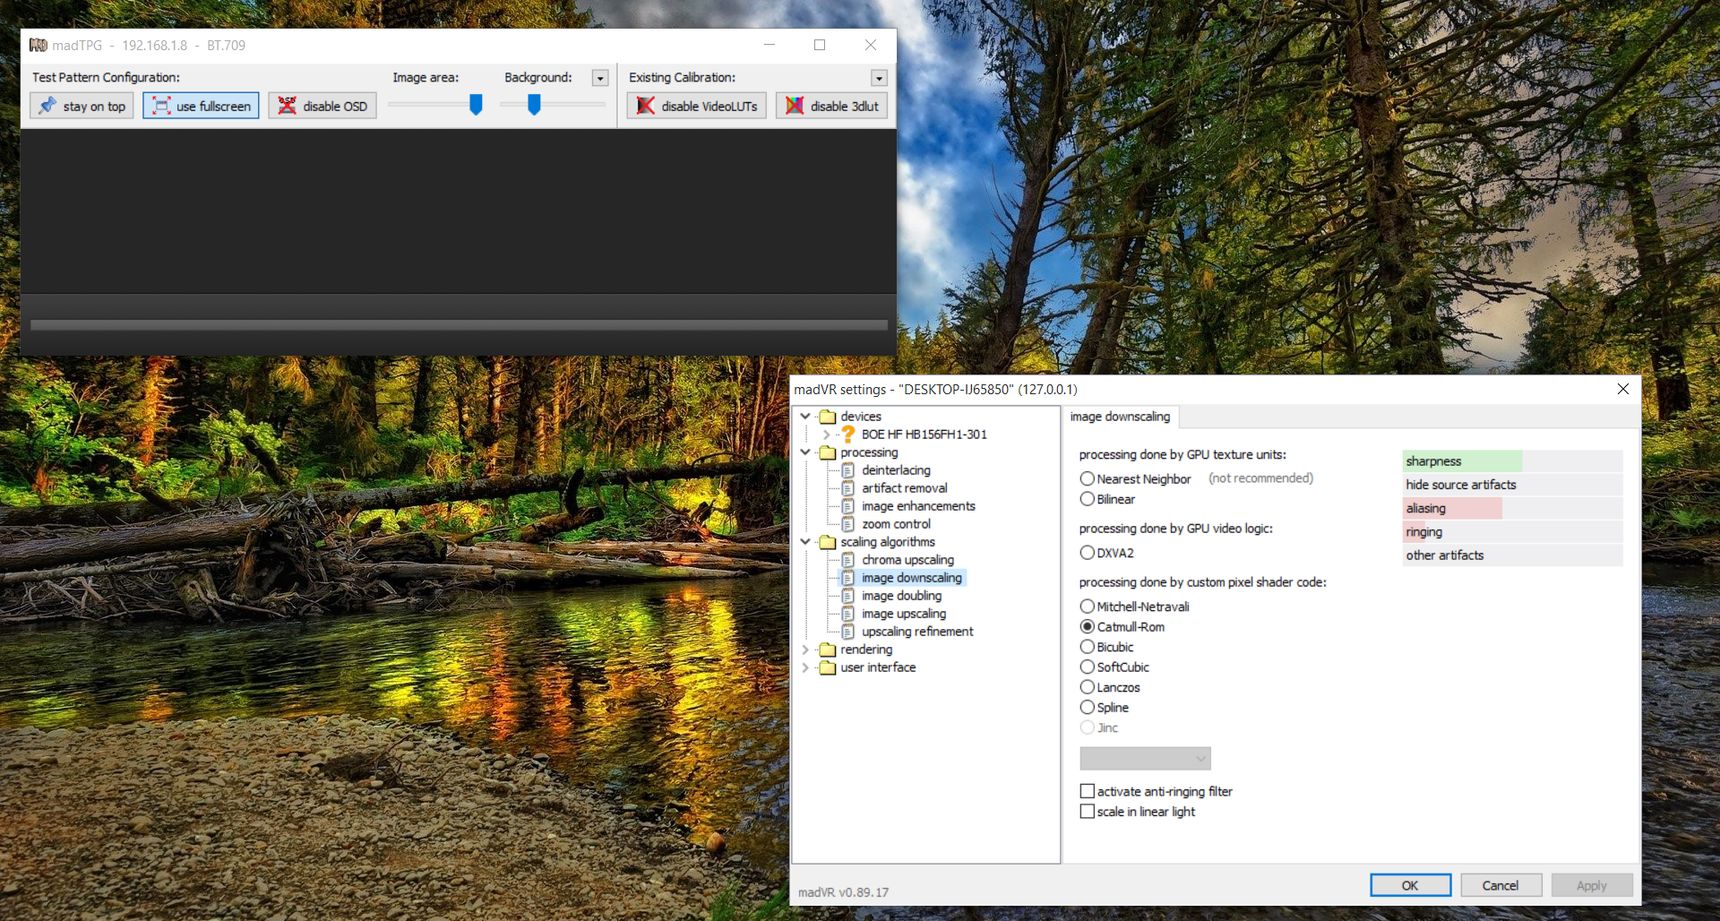
Task: Click the rendering folder icon
Action: 827,650
